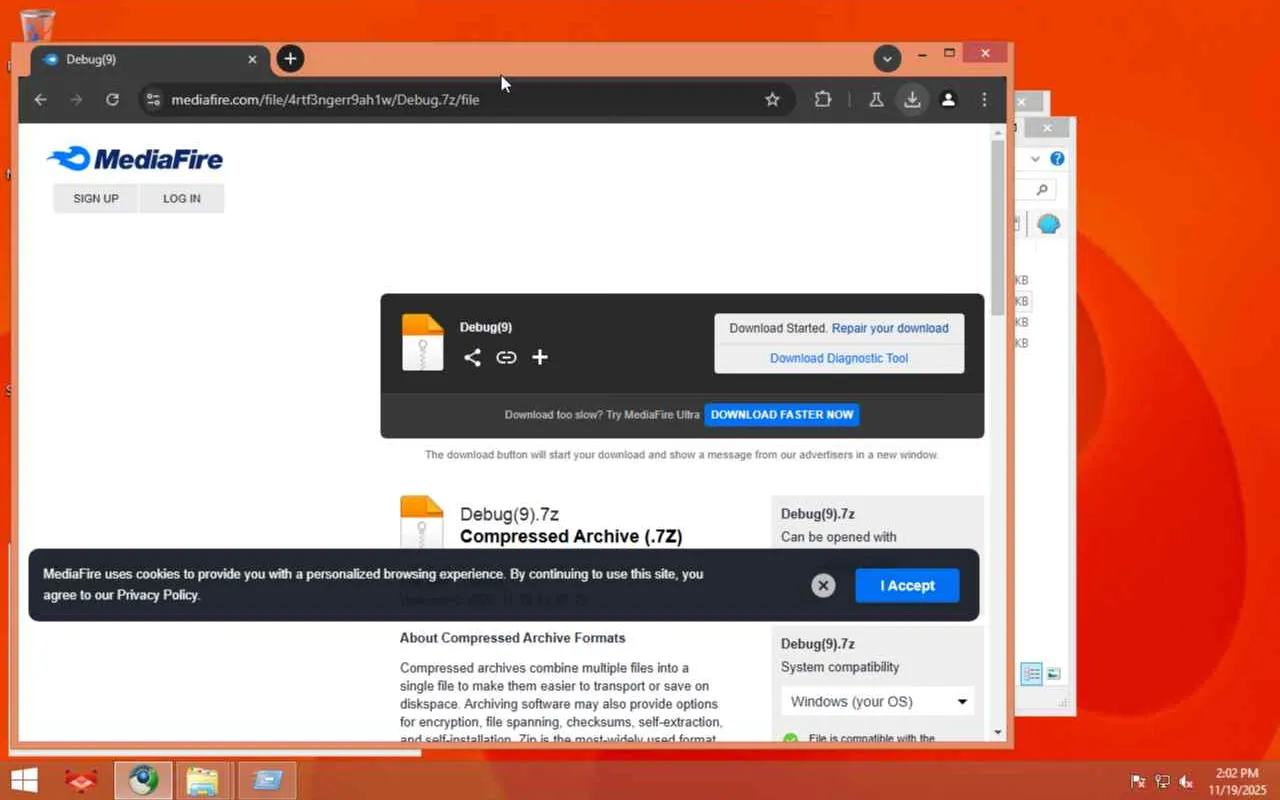This screenshot has height=800, width=1280.
Task: Bookmark this page with the star icon
Action: (x=772, y=100)
